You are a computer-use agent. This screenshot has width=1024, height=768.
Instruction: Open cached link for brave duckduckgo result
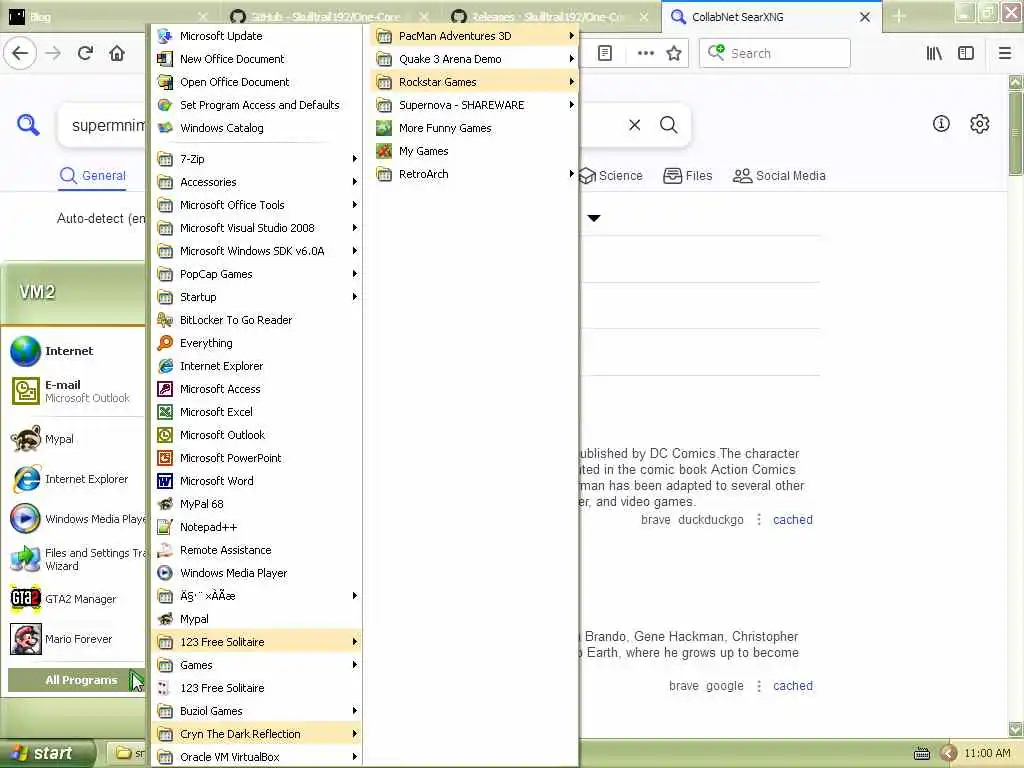(793, 520)
